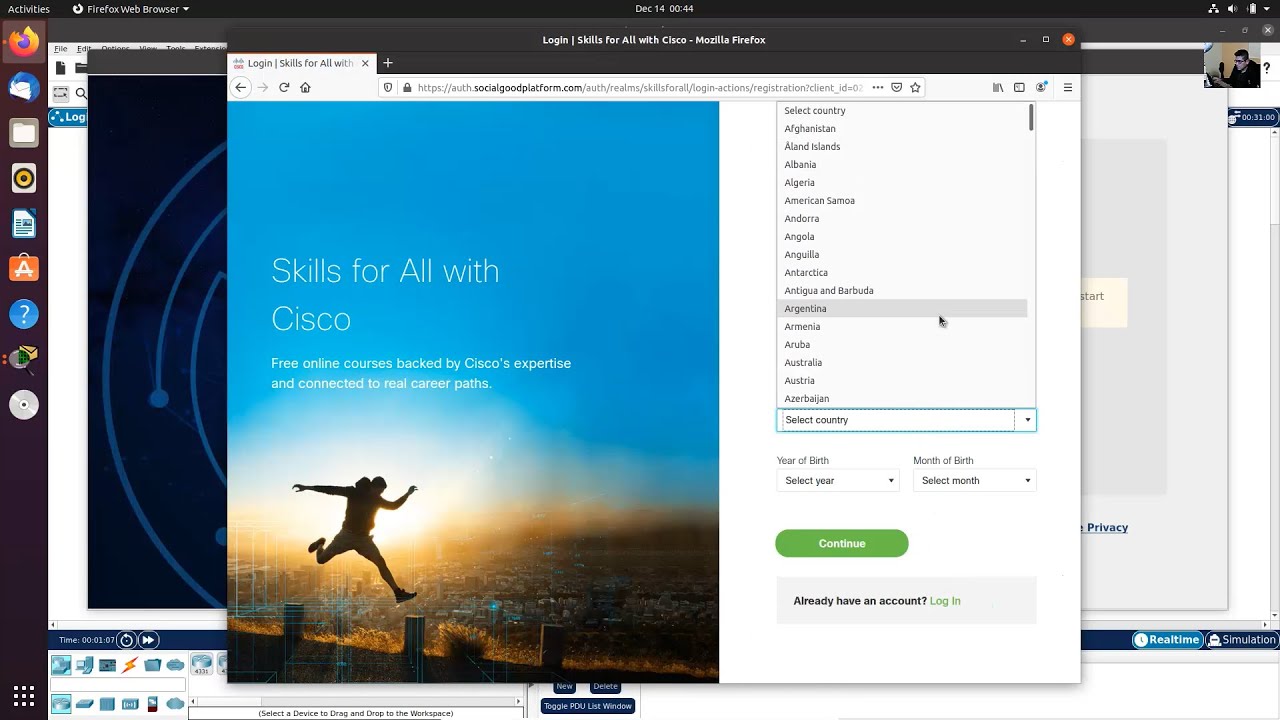Follow the Log In link
The width and height of the screenshot is (1280, 720).
(x=945, y=601)
